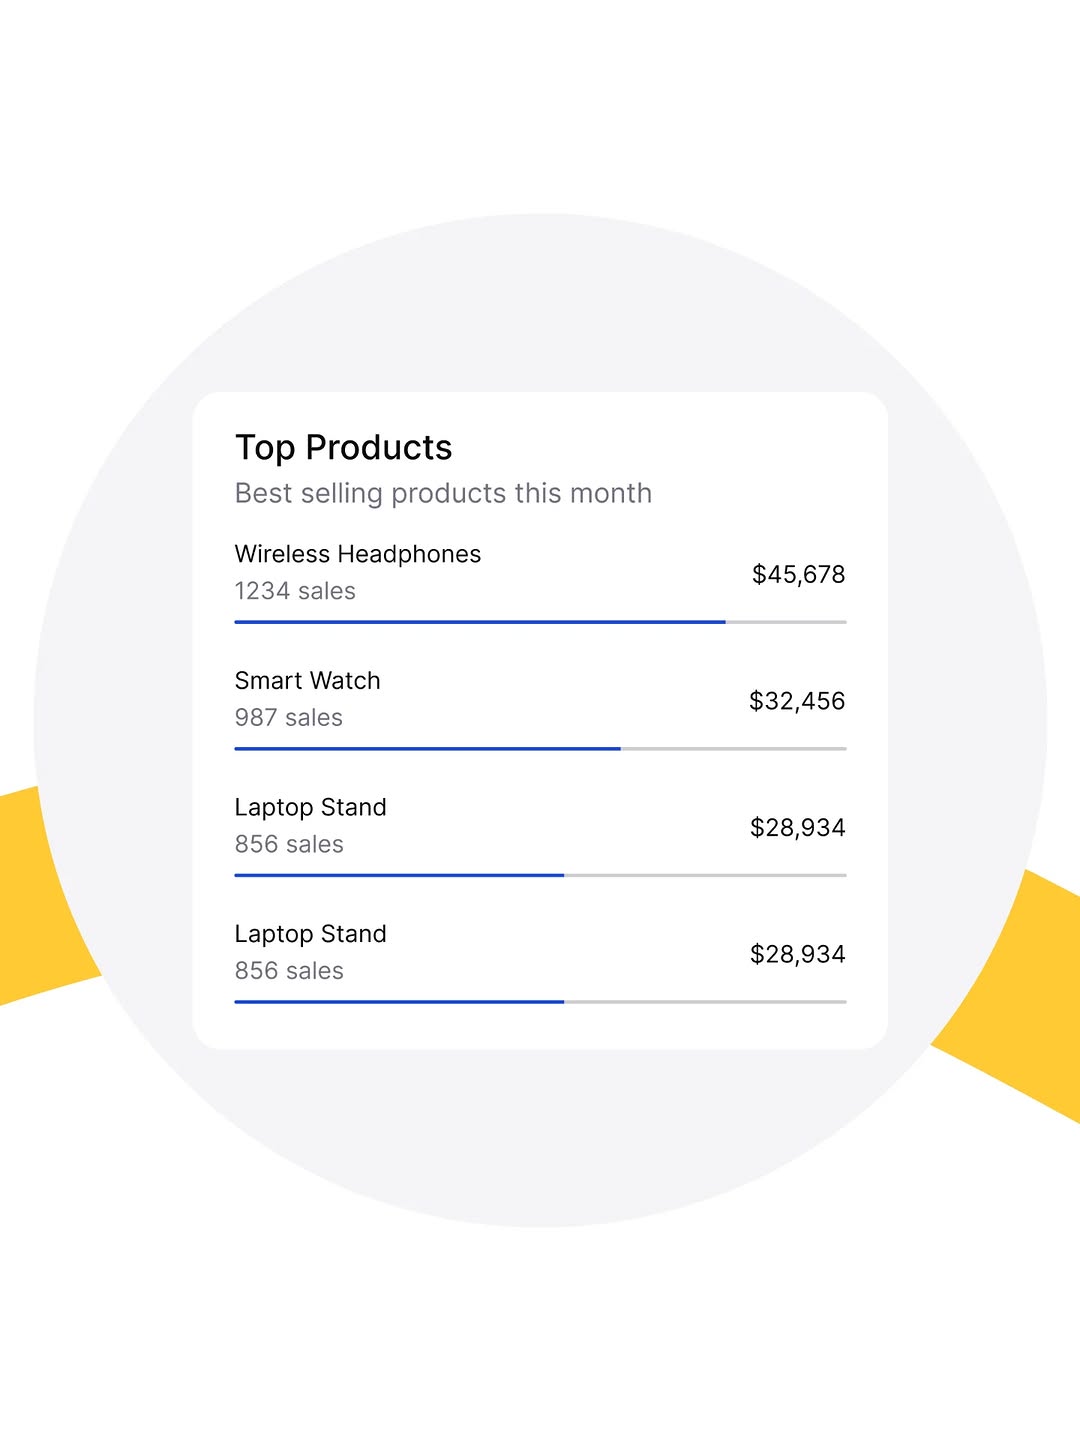The image size is (1080, 1440).
Task: Click the bottom $28,934 revenue figure
Action: [x=796, y=954]
